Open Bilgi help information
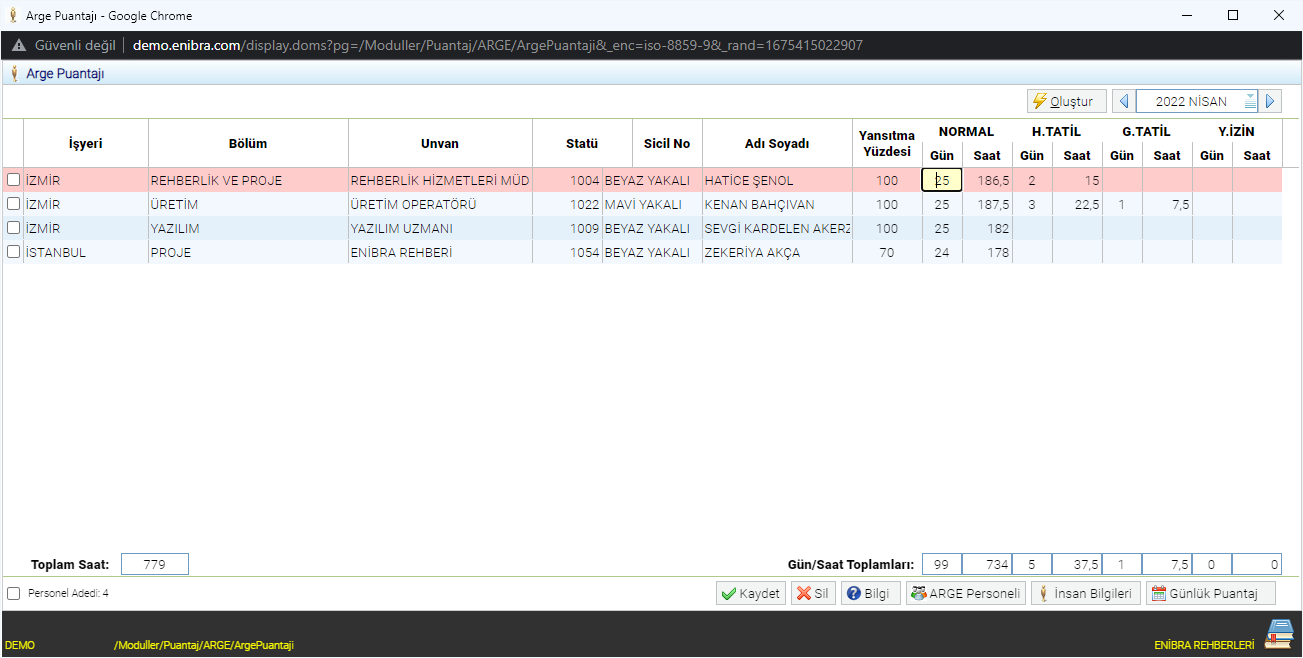 click(x=867, y=593)
